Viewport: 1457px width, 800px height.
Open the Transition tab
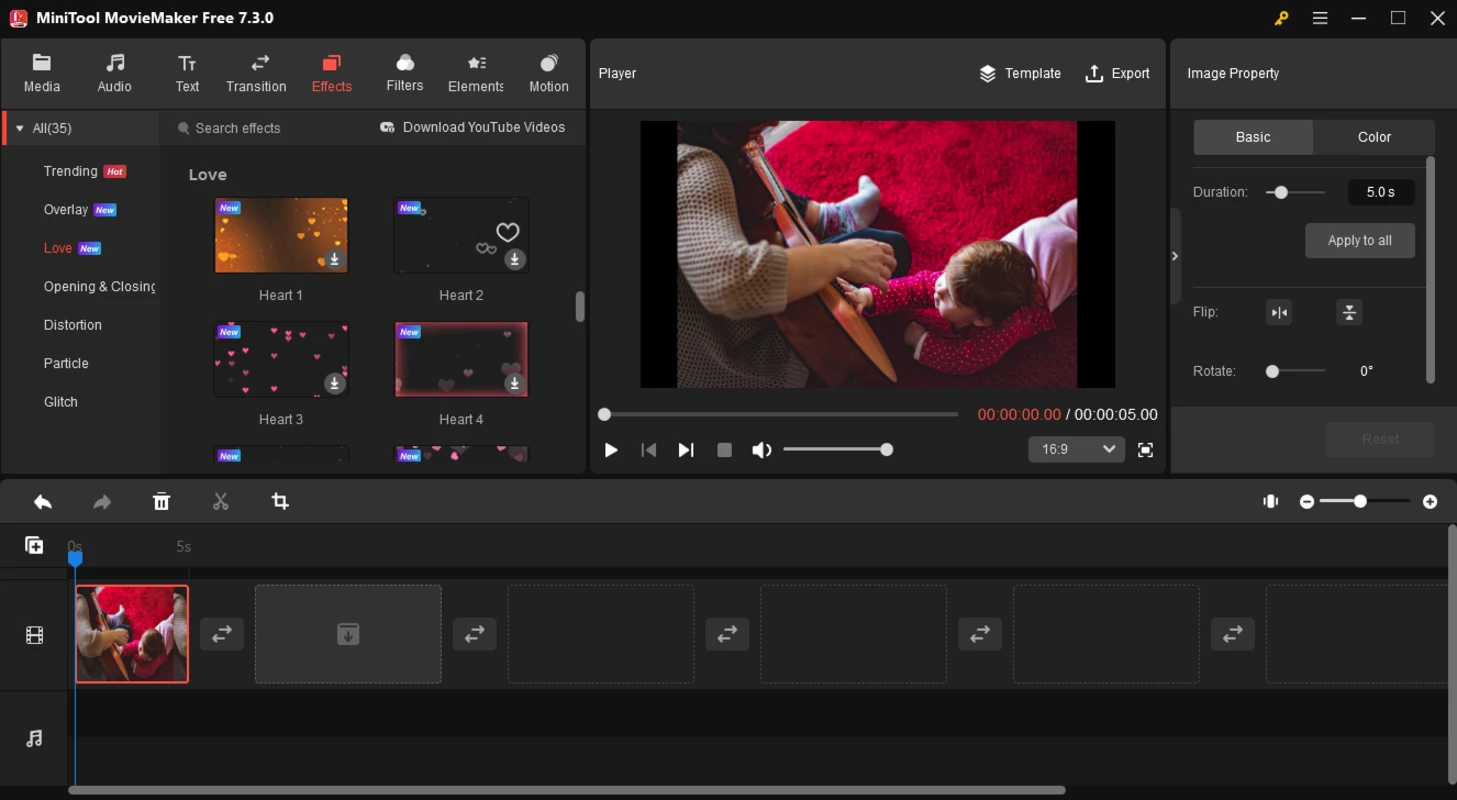click(x=256, y=74)
